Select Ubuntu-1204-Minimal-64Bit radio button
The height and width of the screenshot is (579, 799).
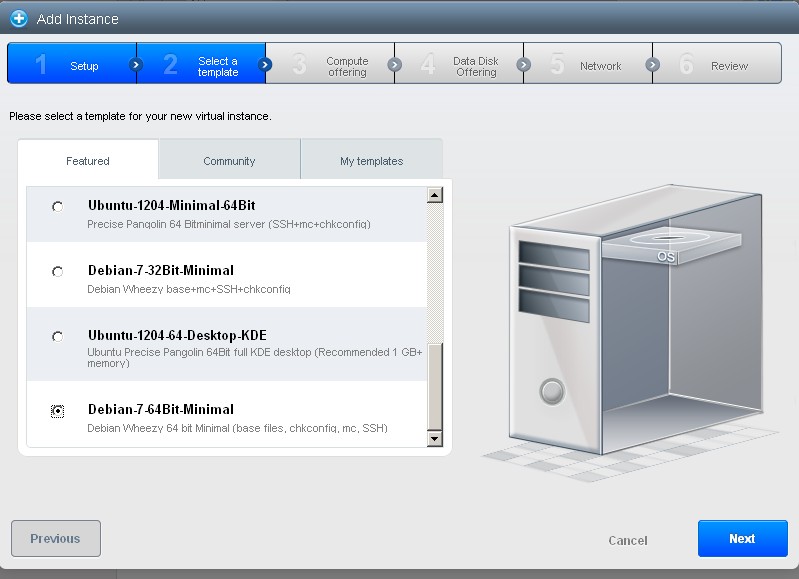58,207
